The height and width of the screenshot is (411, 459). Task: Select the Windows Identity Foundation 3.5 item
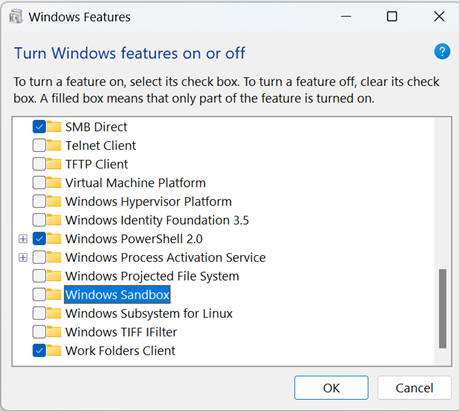tap(157, 220)
